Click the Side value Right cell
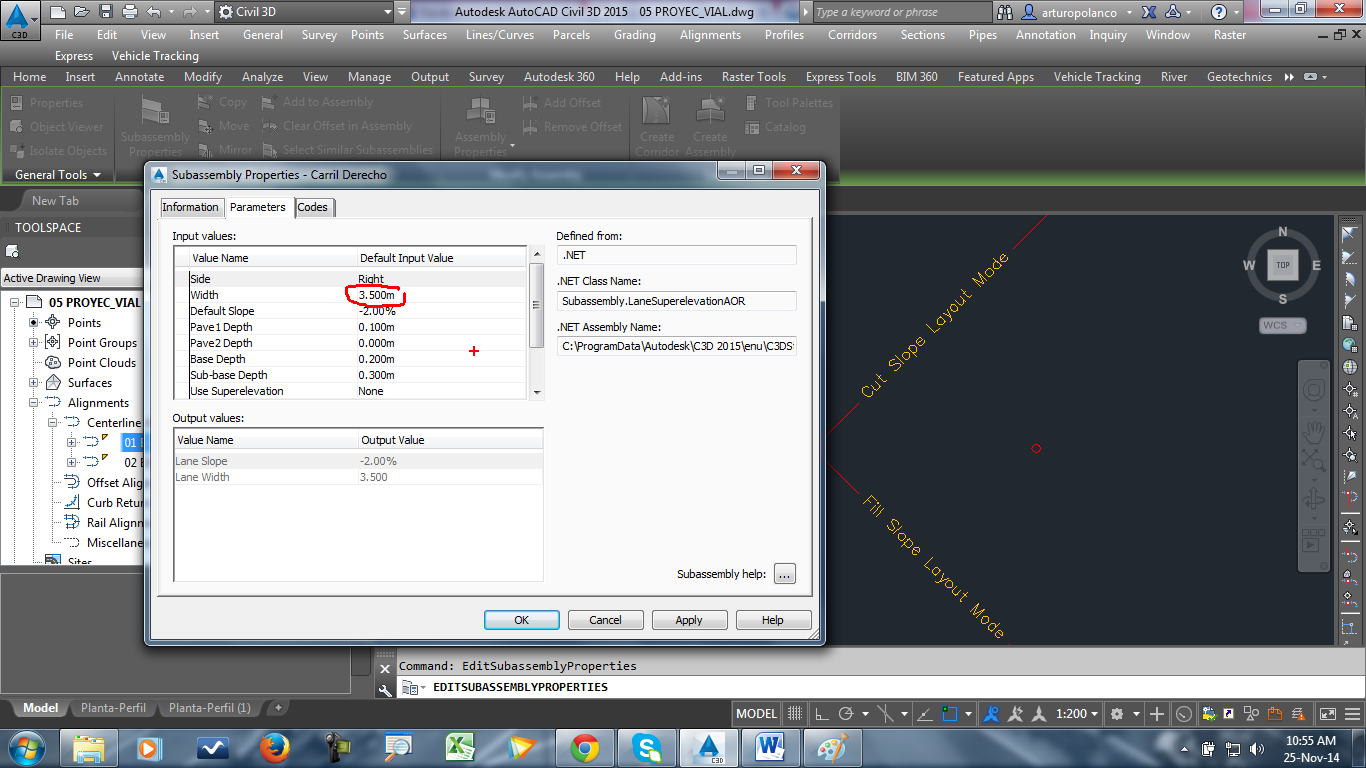Screen dimensions: 1366x768 pyautogui.click(x=441, y=279)
